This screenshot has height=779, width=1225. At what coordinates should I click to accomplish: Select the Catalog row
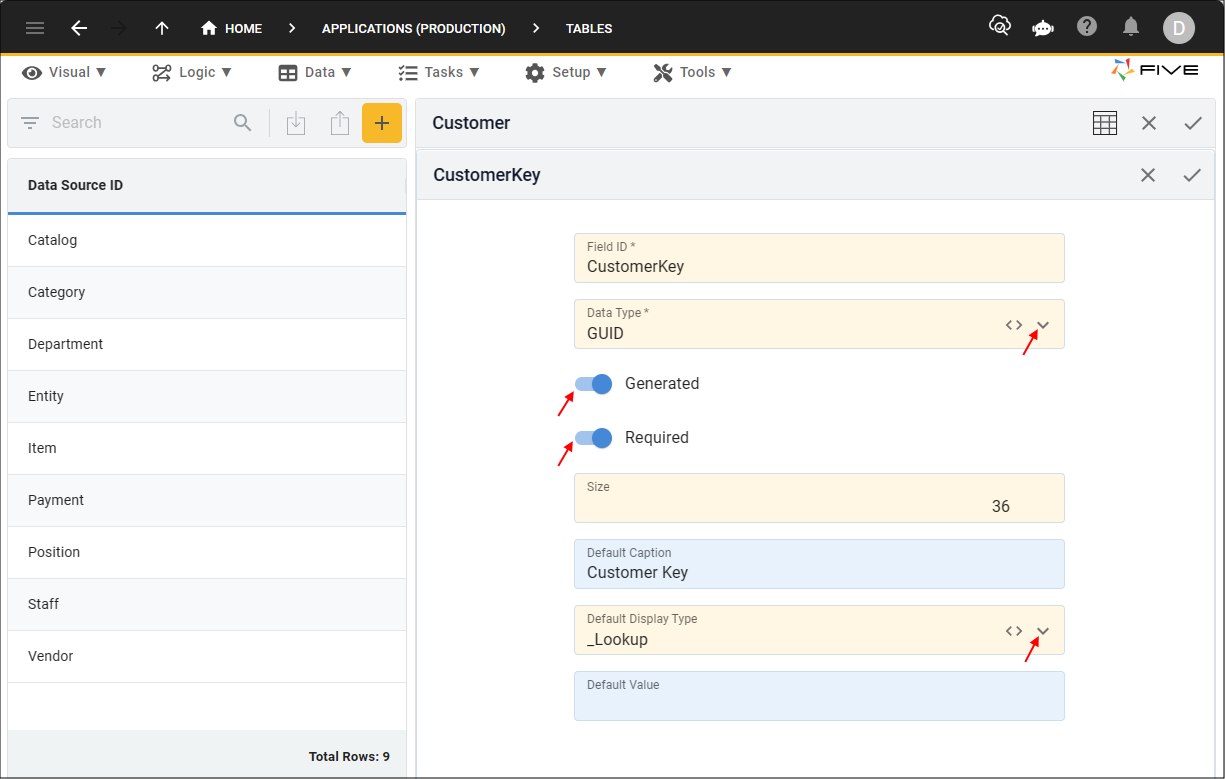click(x=207, y=240)
